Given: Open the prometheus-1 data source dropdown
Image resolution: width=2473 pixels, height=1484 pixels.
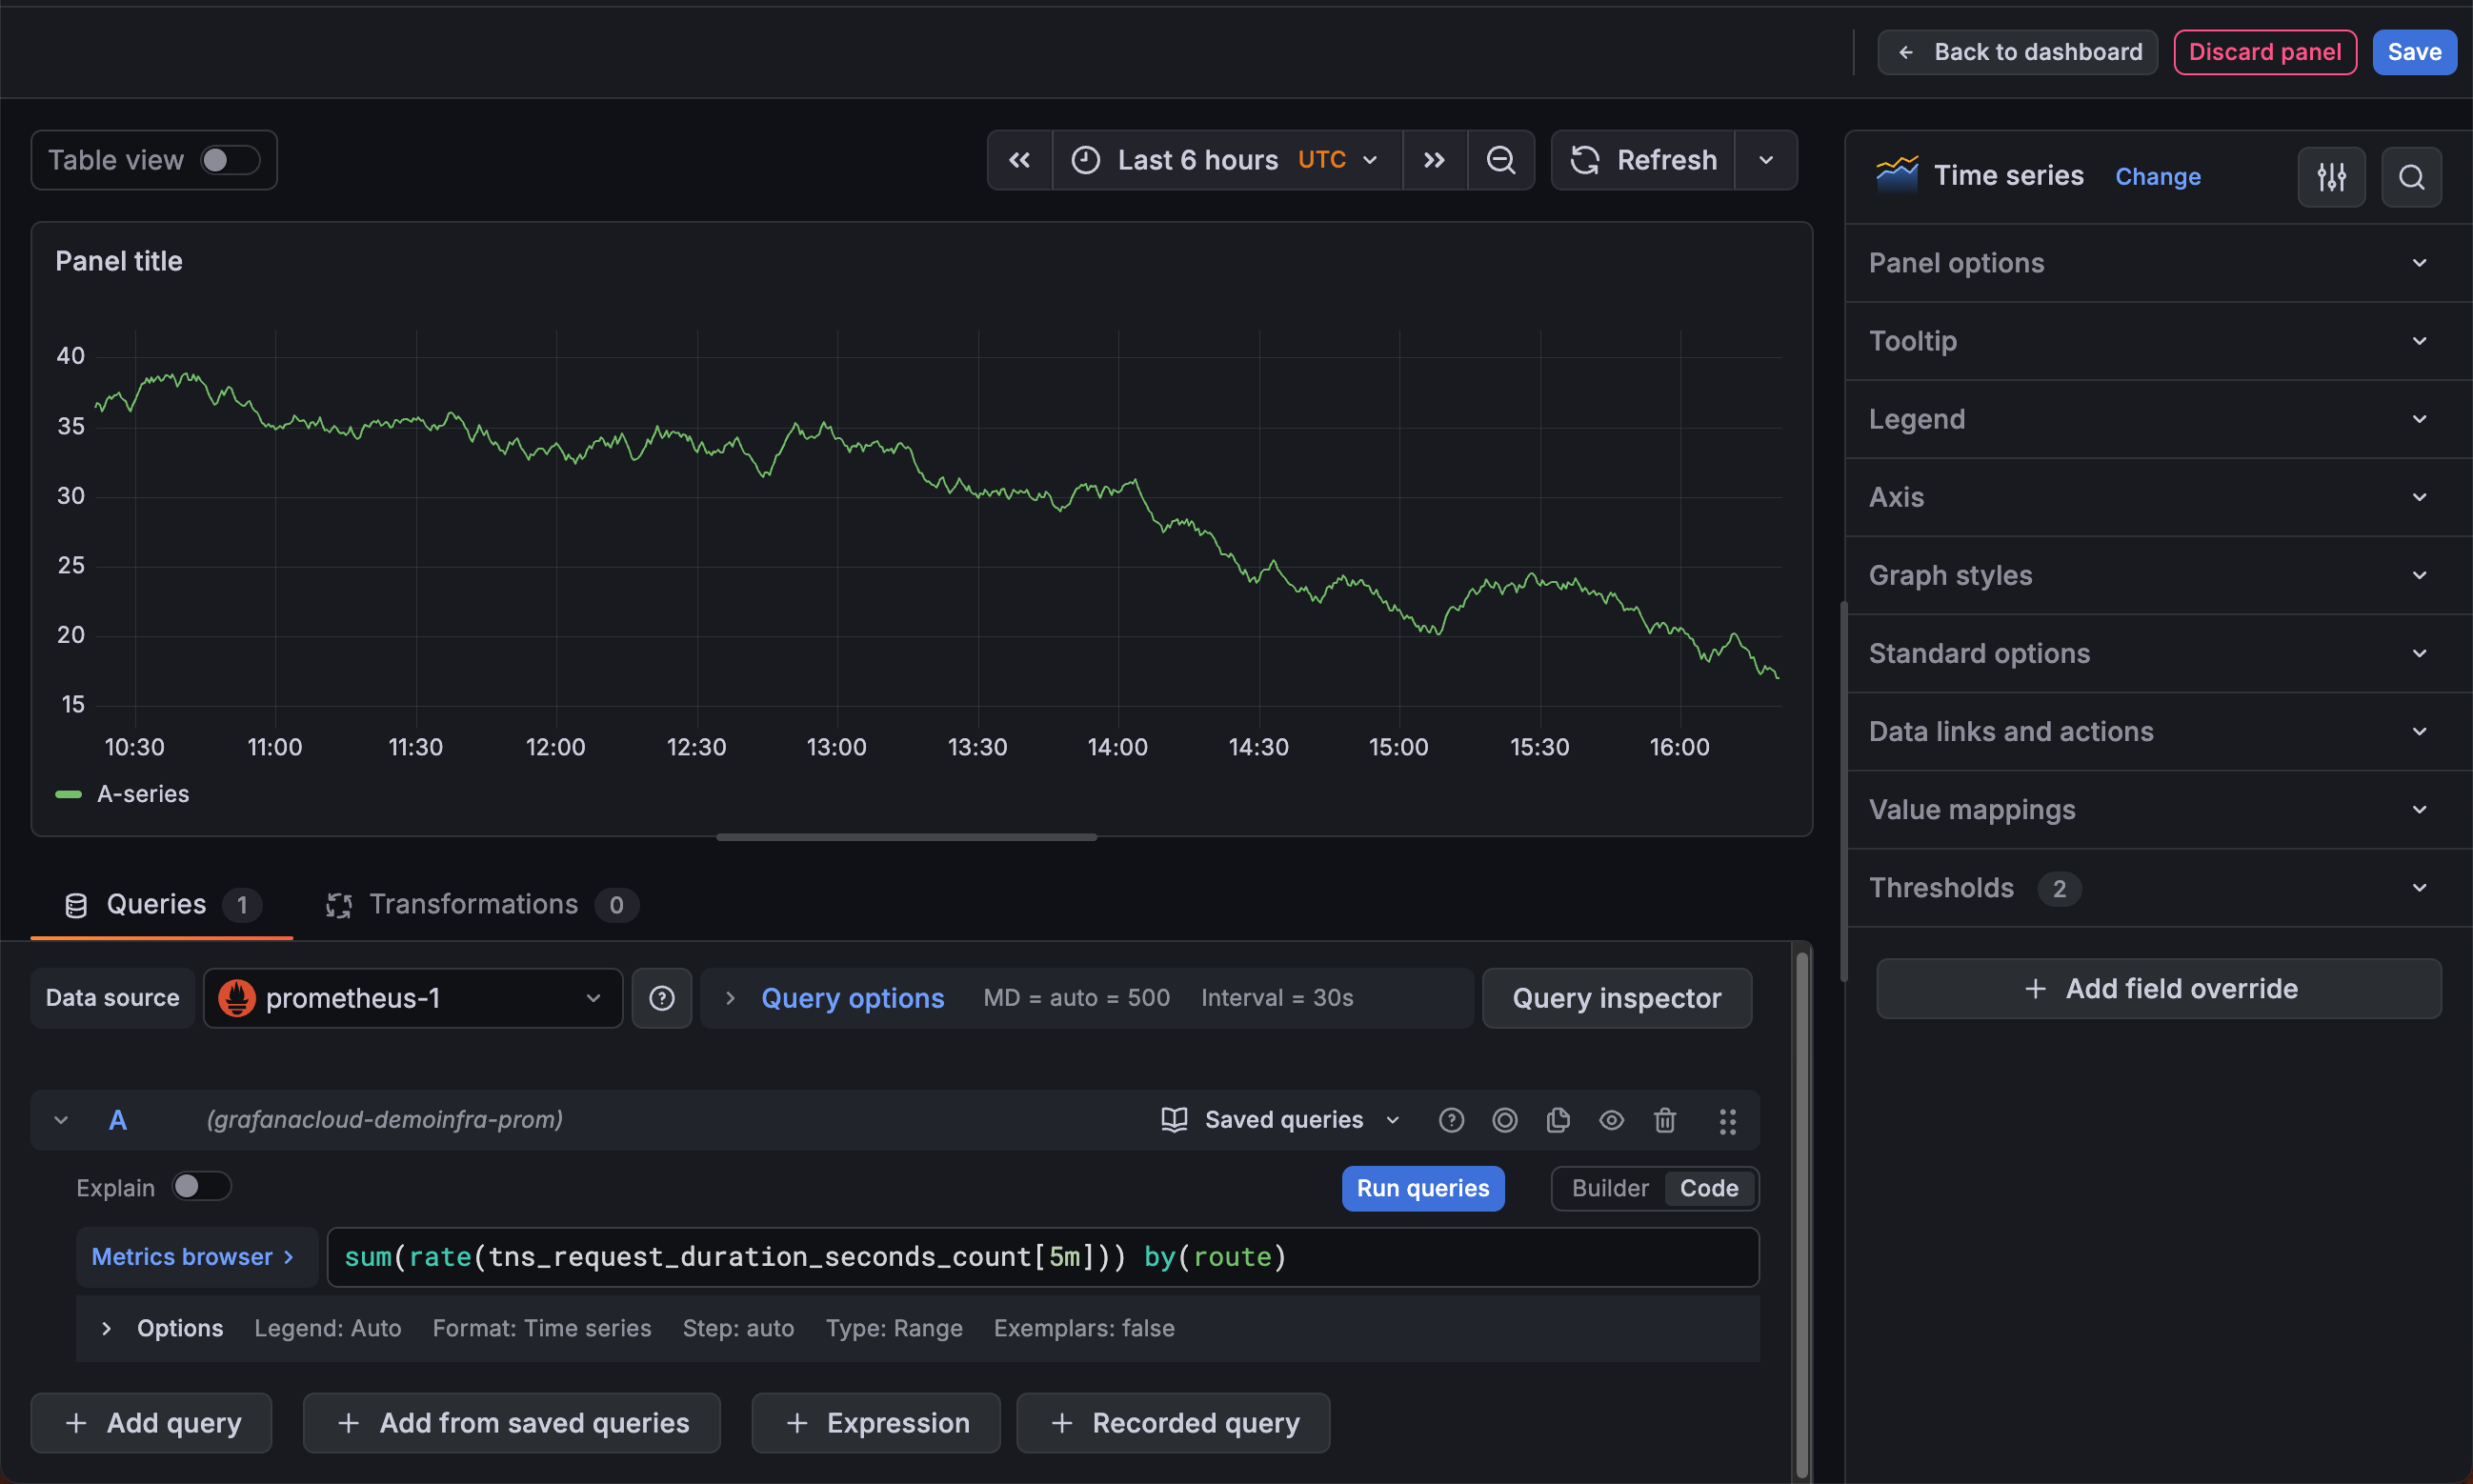Looking at the screenshot, I should (x=412, y=998).
